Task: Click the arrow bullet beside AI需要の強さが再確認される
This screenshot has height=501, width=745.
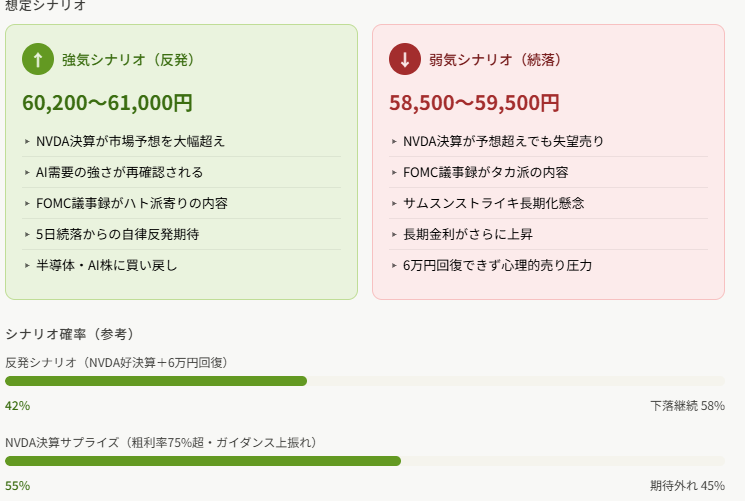Action: [x=27, y=172]
